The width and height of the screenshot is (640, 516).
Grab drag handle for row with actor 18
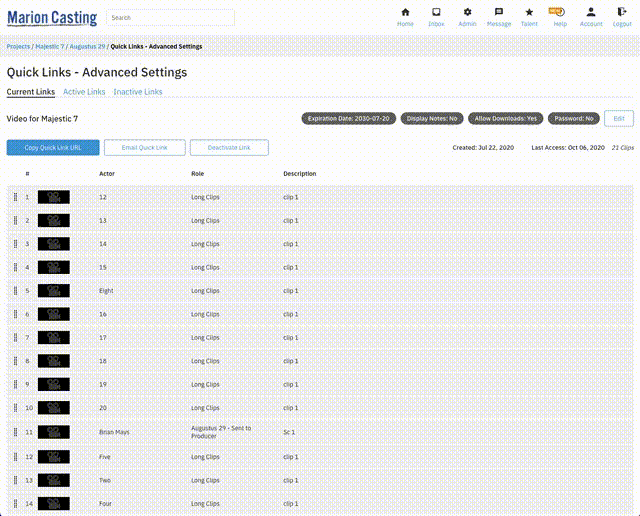point(16,361)
